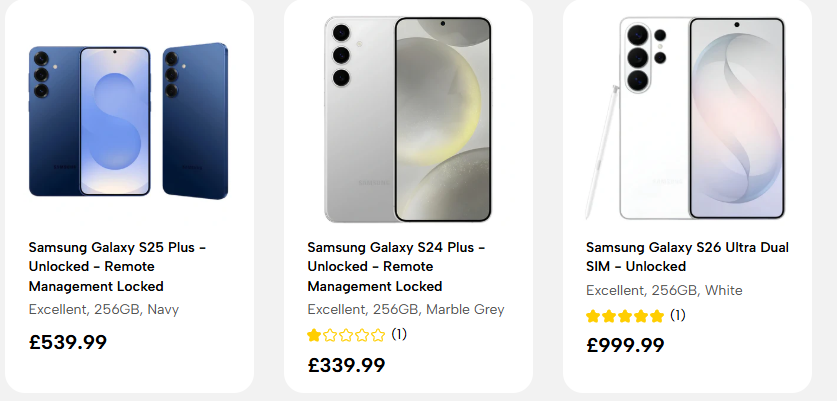The width and height of the screenshot is (837, 401).
Task: Click the 'Excellent, 256GB, Marble Grey' description
Action: [x=406, y=310]
